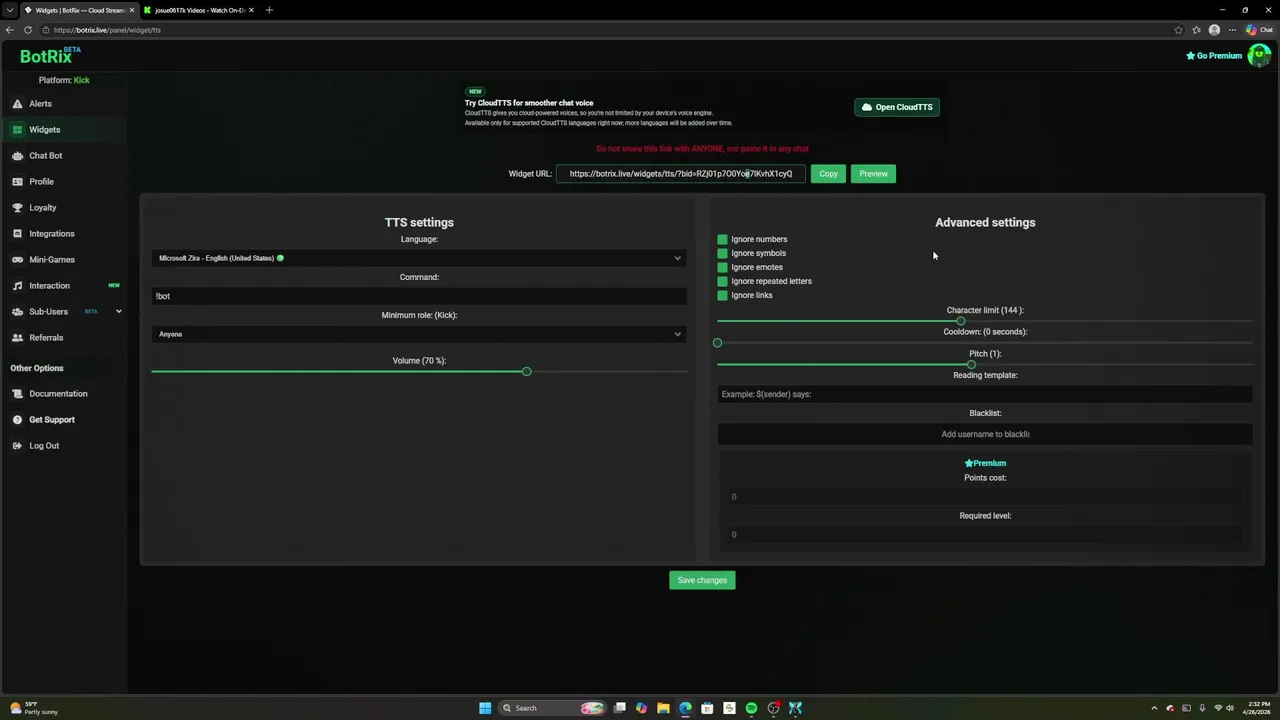Select the Widgets grid icon in the sidebar

[x=17, y=130]
